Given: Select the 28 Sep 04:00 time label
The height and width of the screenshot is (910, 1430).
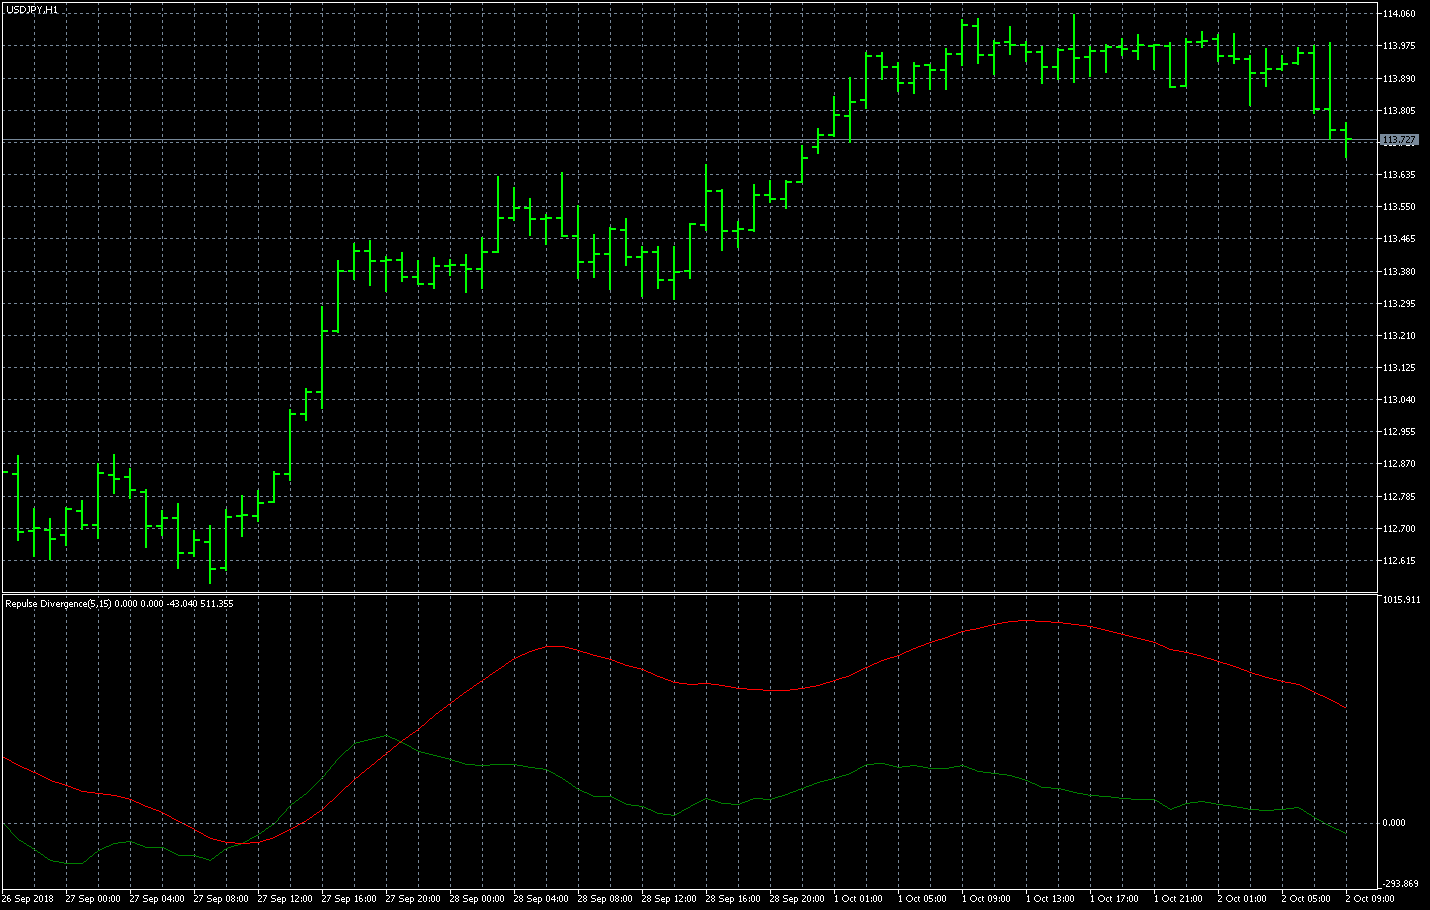Looking at the screenshot, I should 541,899.
